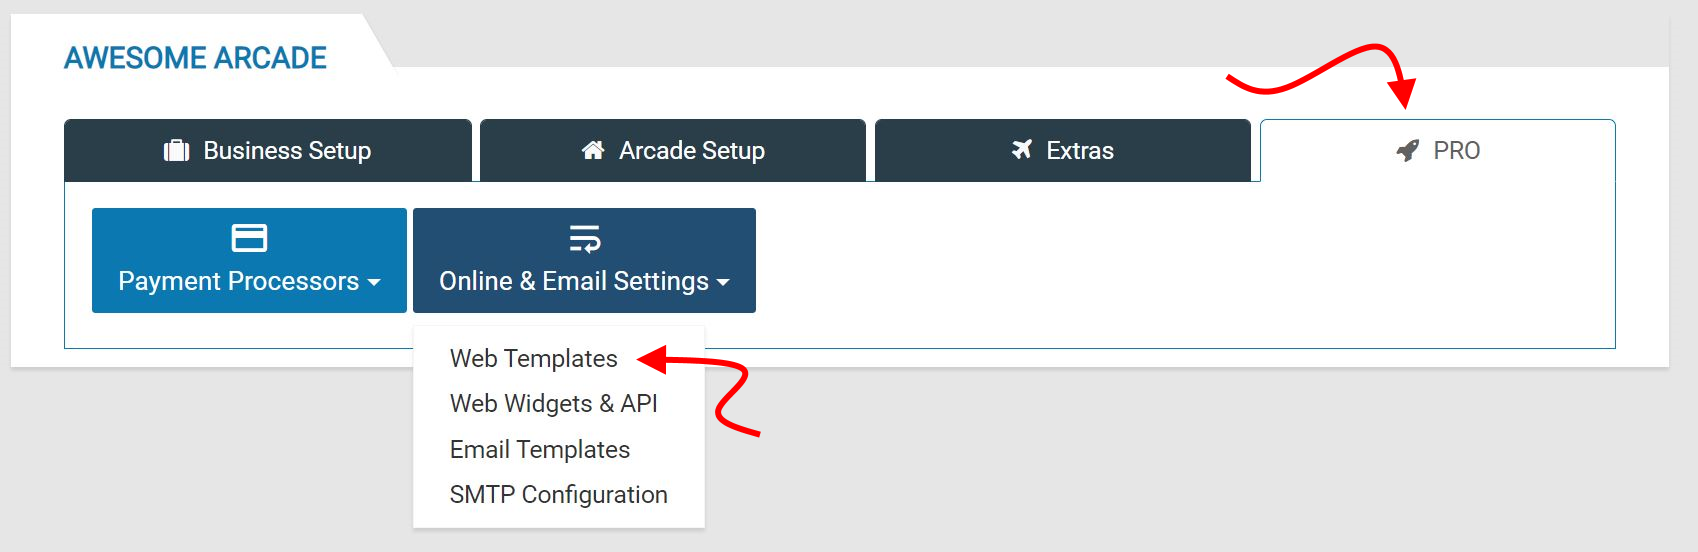This screenshot has width=1698, height=552.
Task: Expand the Payment Processors dropdown caret
Action: coord(374,283)
